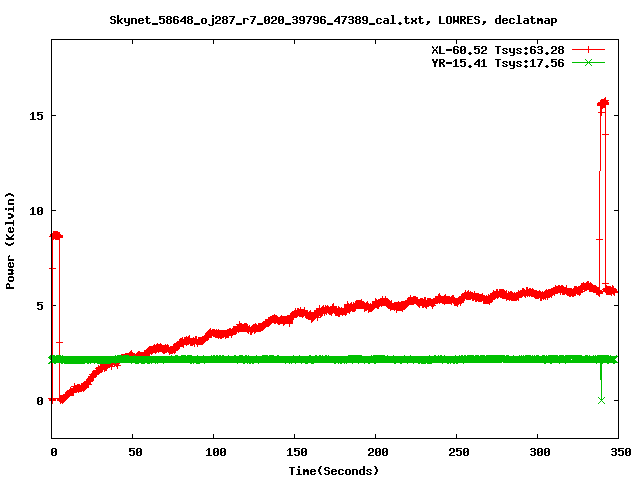Click the green line sample in the legend

pyautogui.click(x=588, y=63)
